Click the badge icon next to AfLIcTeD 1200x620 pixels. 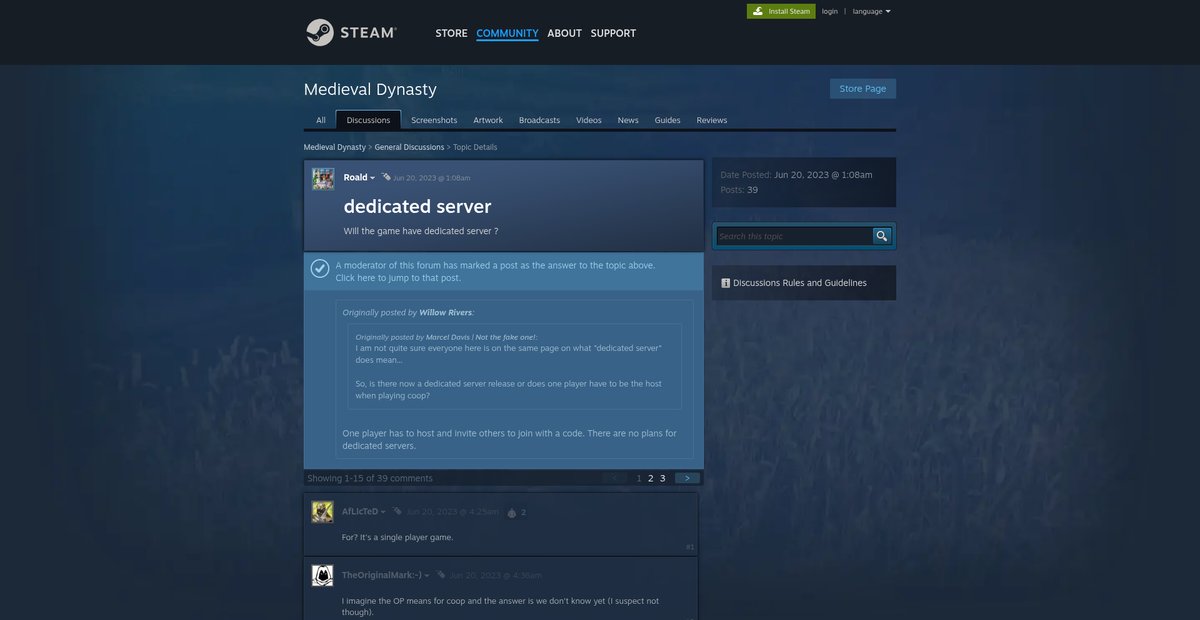[397, 511]
